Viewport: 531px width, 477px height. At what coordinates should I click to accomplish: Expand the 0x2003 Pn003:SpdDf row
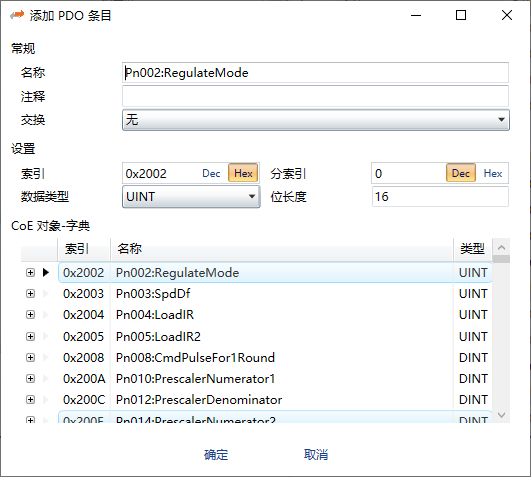[x=30, y=294]
